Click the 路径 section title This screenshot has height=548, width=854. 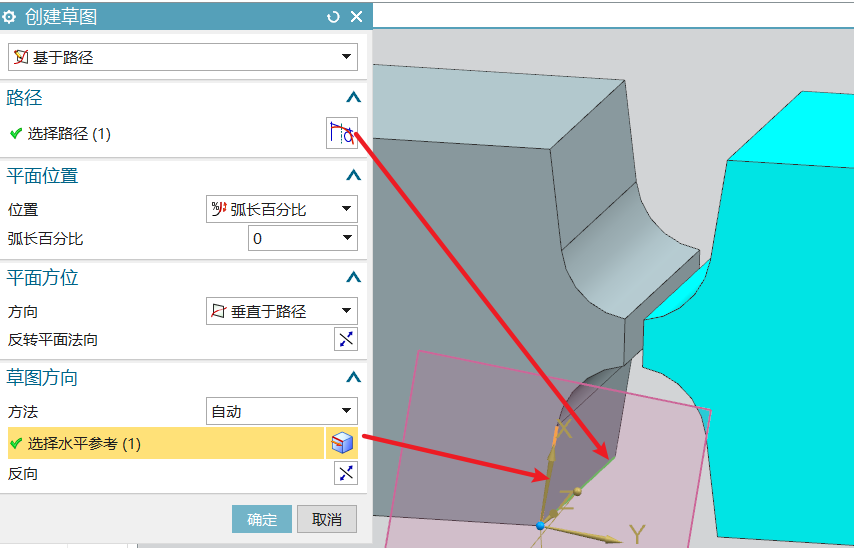click(25, 98)
